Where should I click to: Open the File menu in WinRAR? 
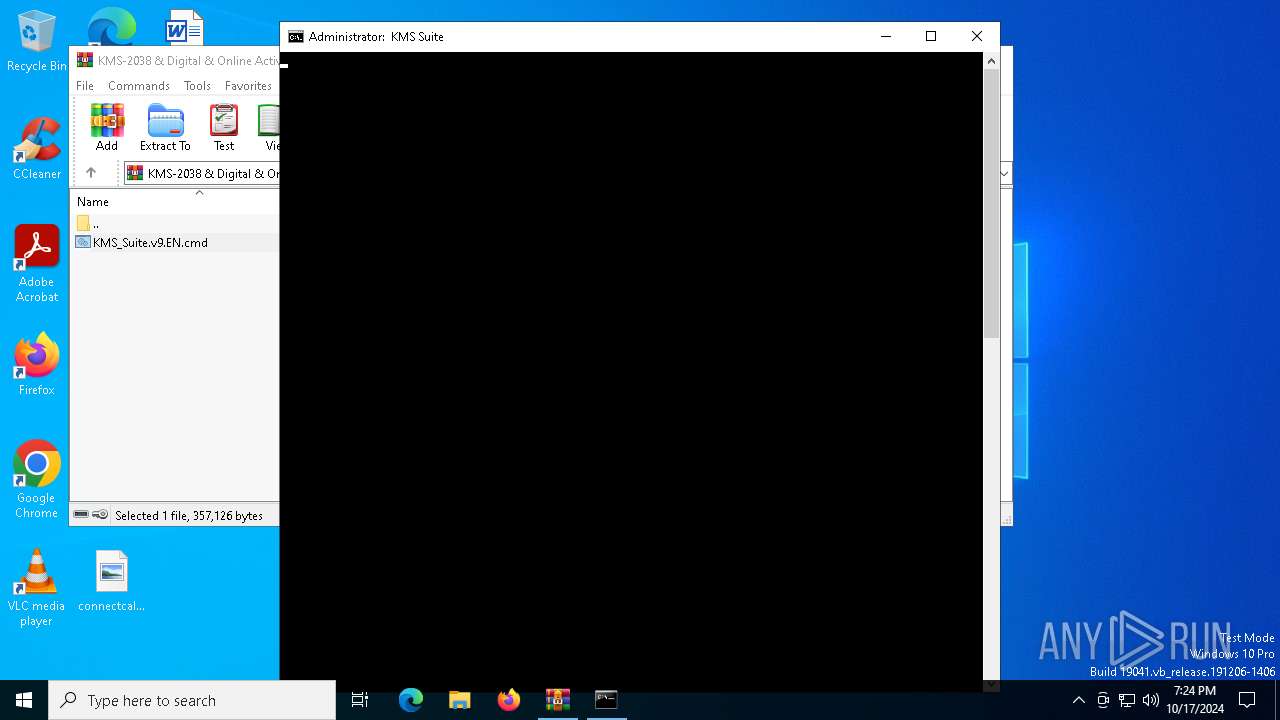(85, 86)
